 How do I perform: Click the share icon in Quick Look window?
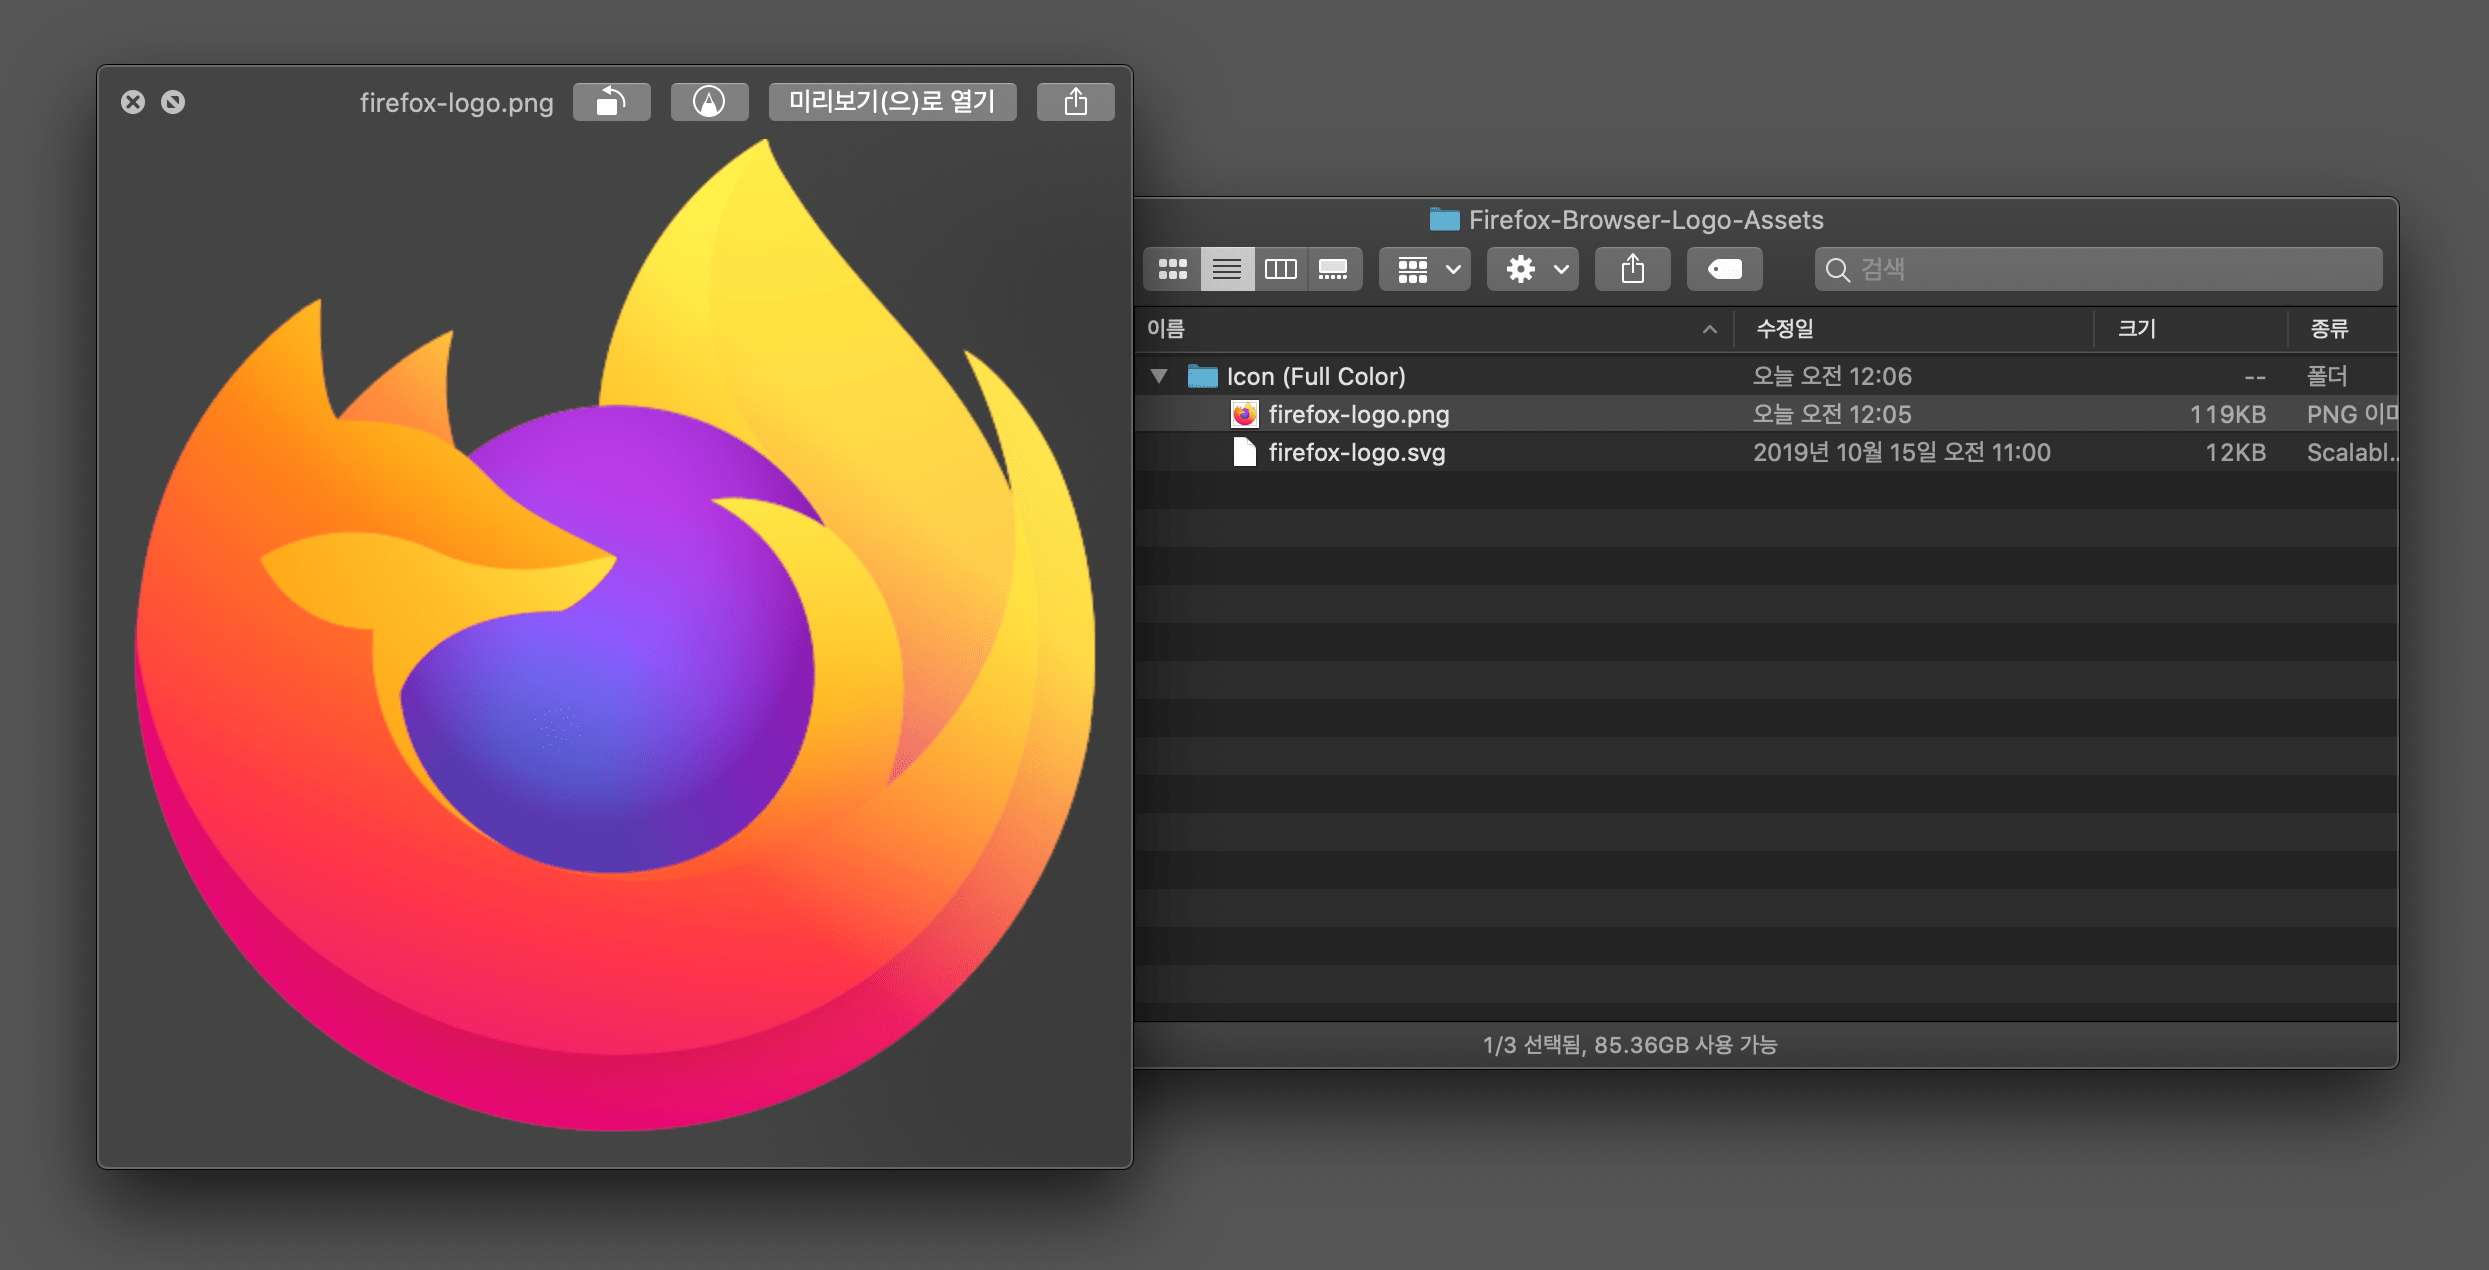tap(1075, 102)
